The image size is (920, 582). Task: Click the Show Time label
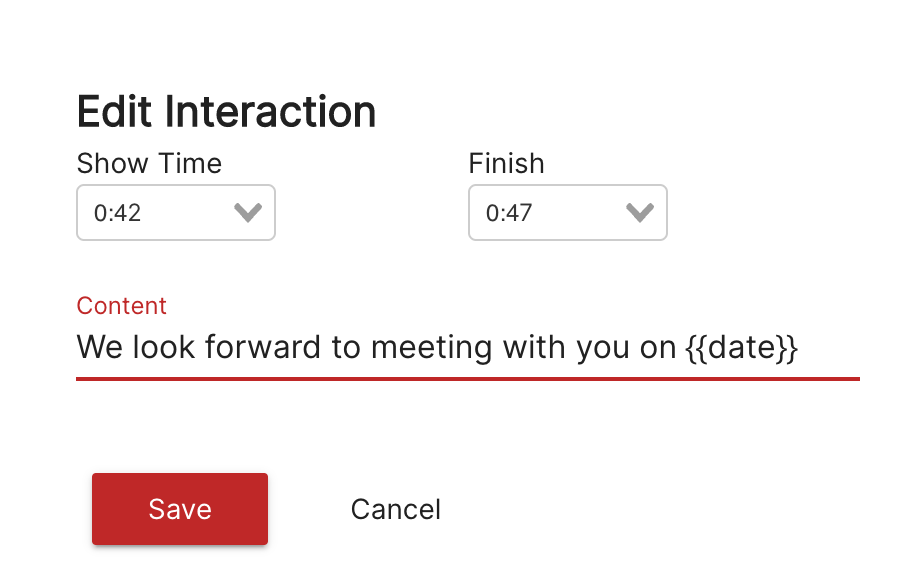coord(149,163)
